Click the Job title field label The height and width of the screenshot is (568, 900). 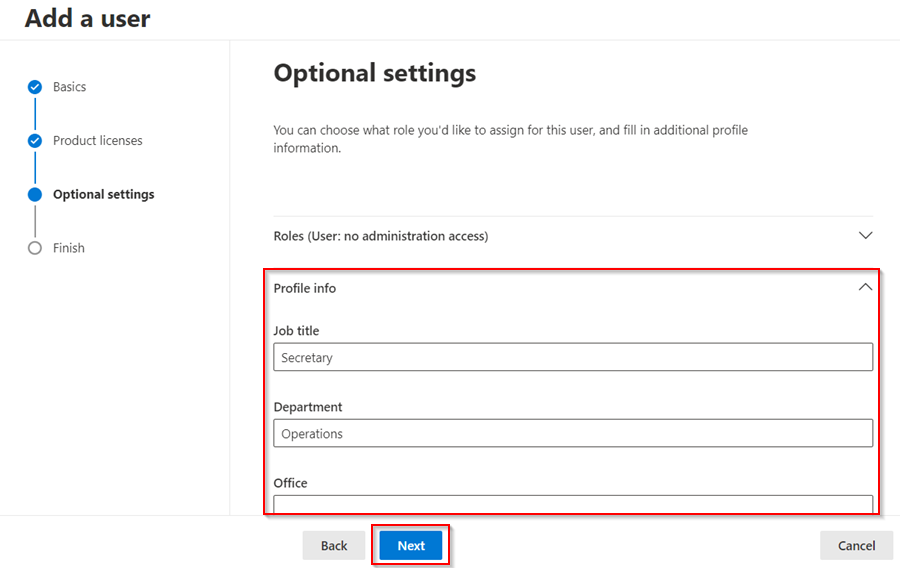296,330
